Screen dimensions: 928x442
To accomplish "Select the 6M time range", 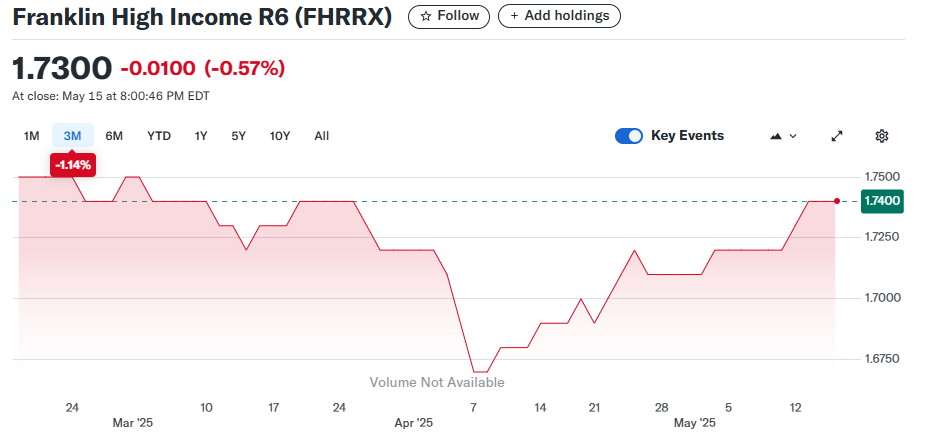I will (x=114, y=136).
